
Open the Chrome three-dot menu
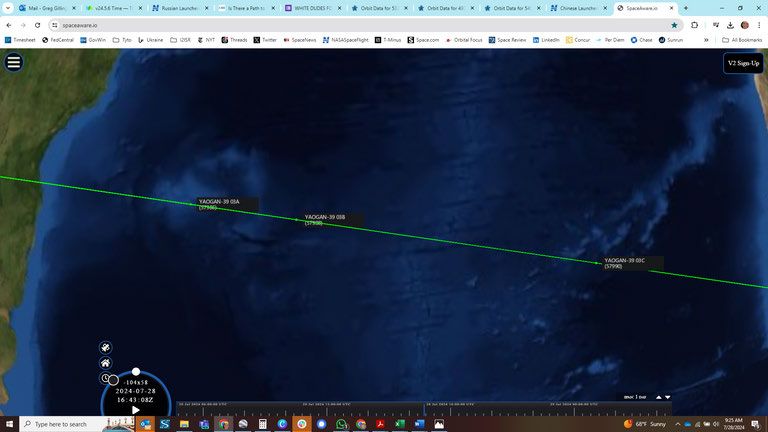(x=759, y=25)
